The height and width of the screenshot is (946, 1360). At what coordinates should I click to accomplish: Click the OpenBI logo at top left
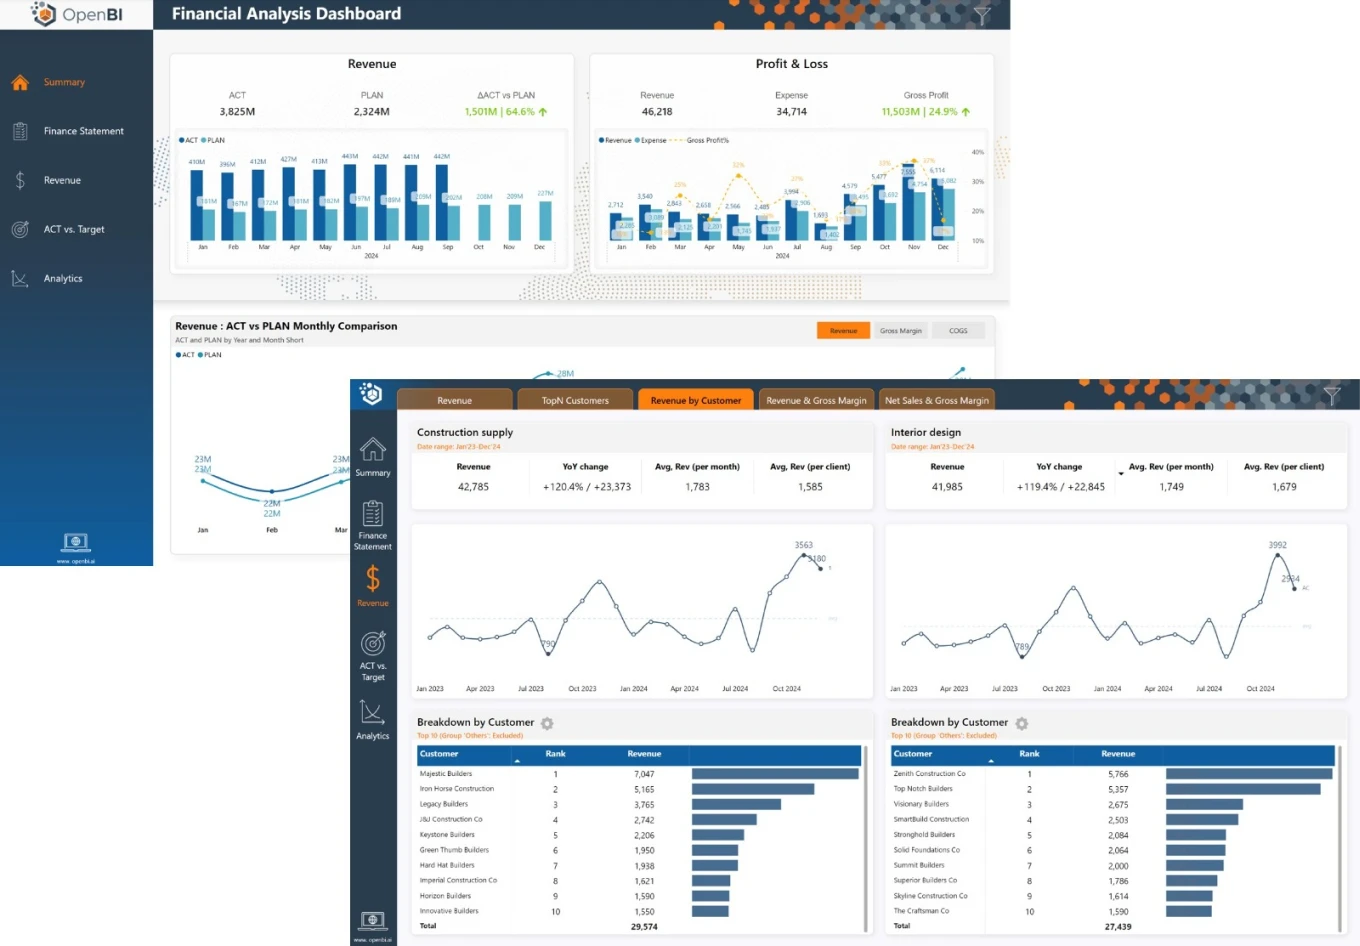tap(77, 14)
